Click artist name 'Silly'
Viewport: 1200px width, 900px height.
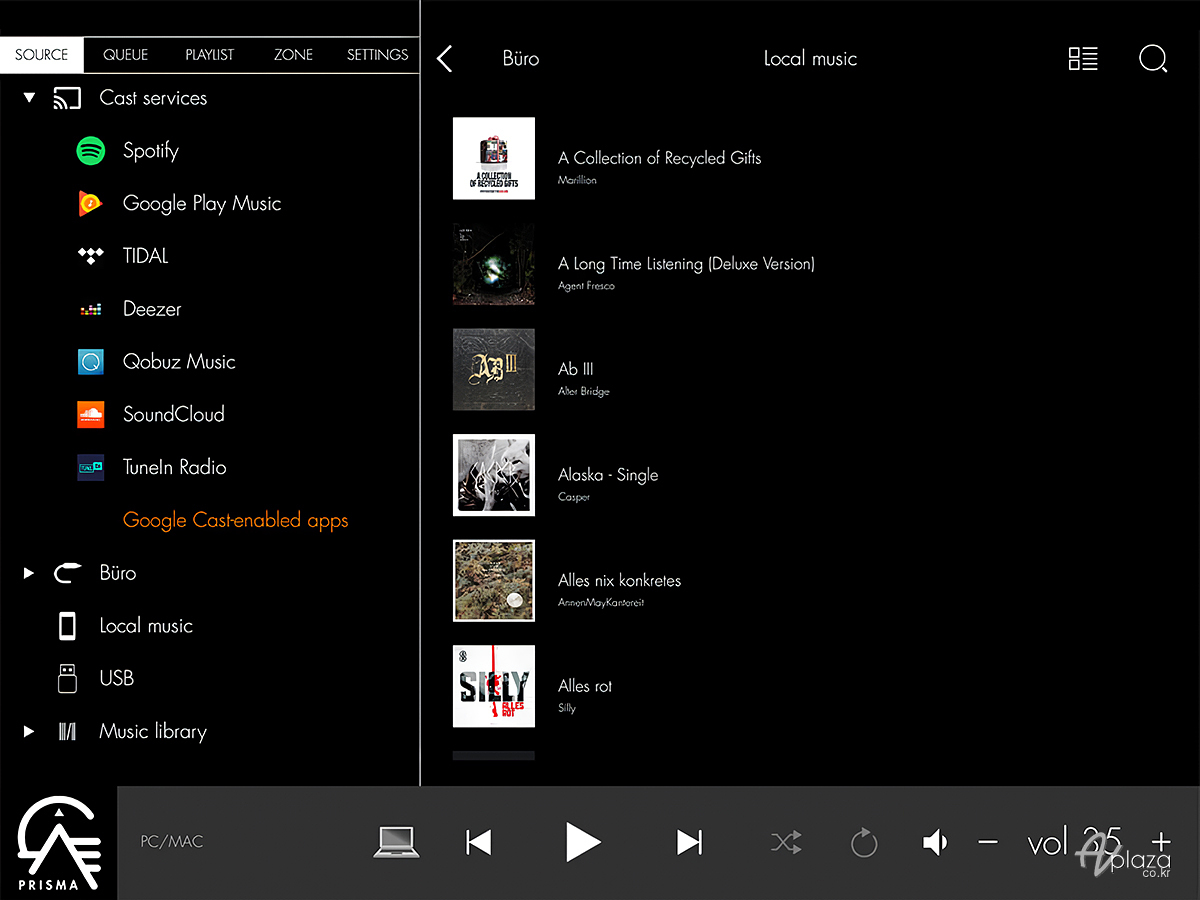coord(567,708)
